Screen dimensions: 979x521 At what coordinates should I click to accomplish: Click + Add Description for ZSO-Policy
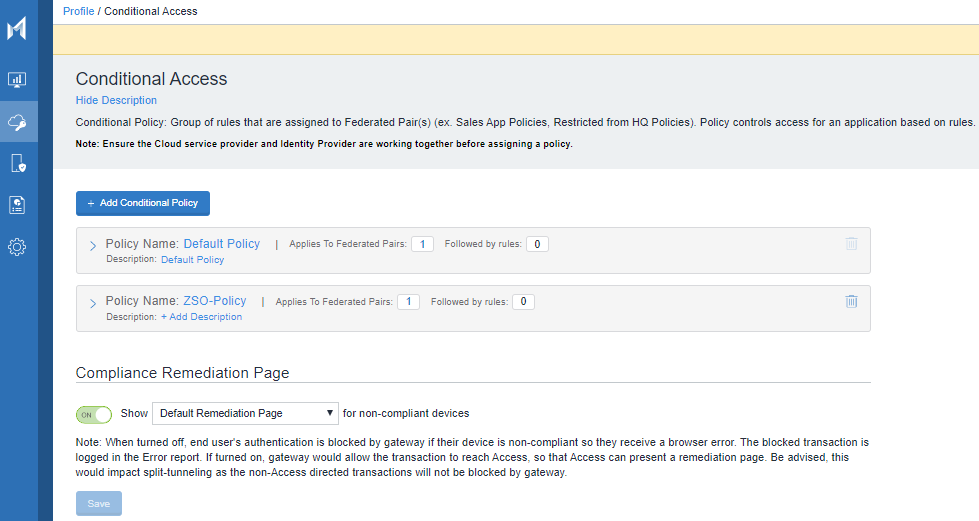(201, 317)
